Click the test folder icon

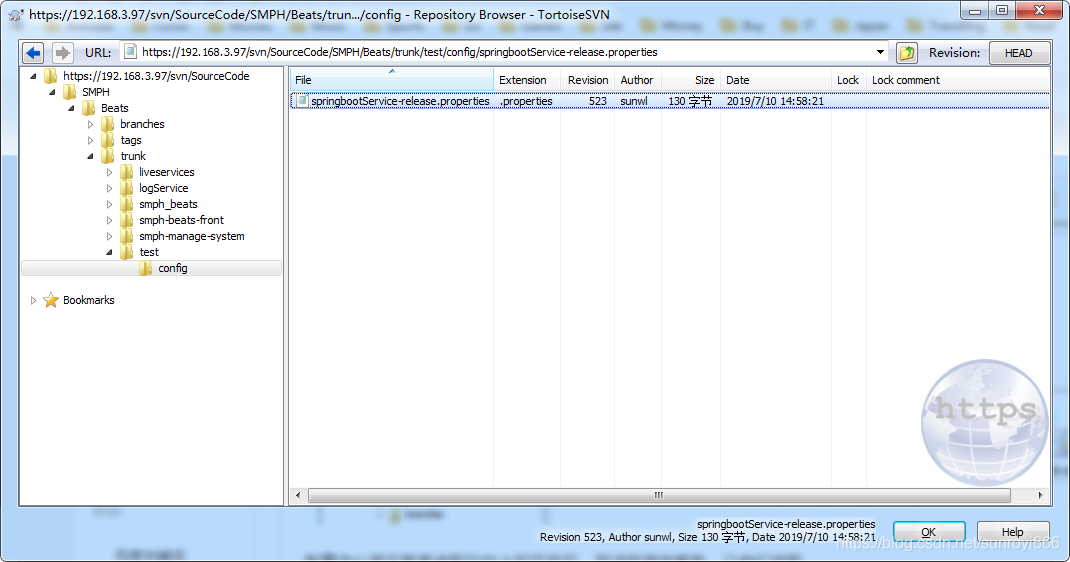(x=127, y=252)
